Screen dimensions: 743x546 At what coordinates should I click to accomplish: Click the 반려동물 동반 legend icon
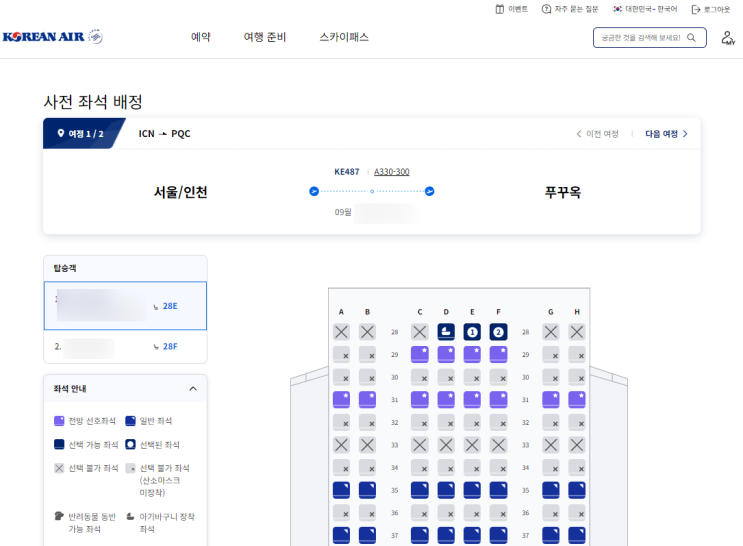pyautogui.click(x=59, y=516)
